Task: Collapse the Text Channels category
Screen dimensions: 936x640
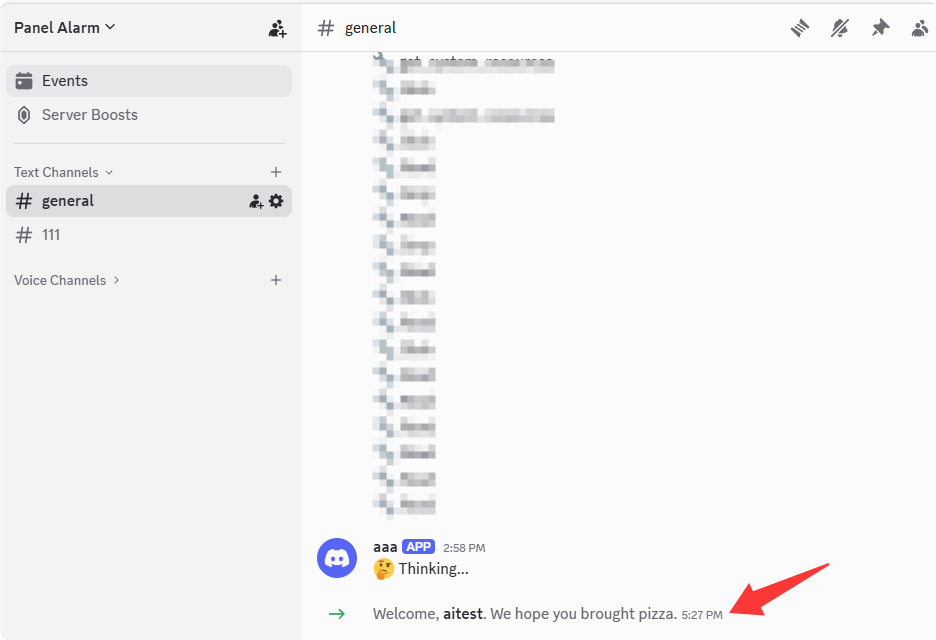Action: pos(64,172)
